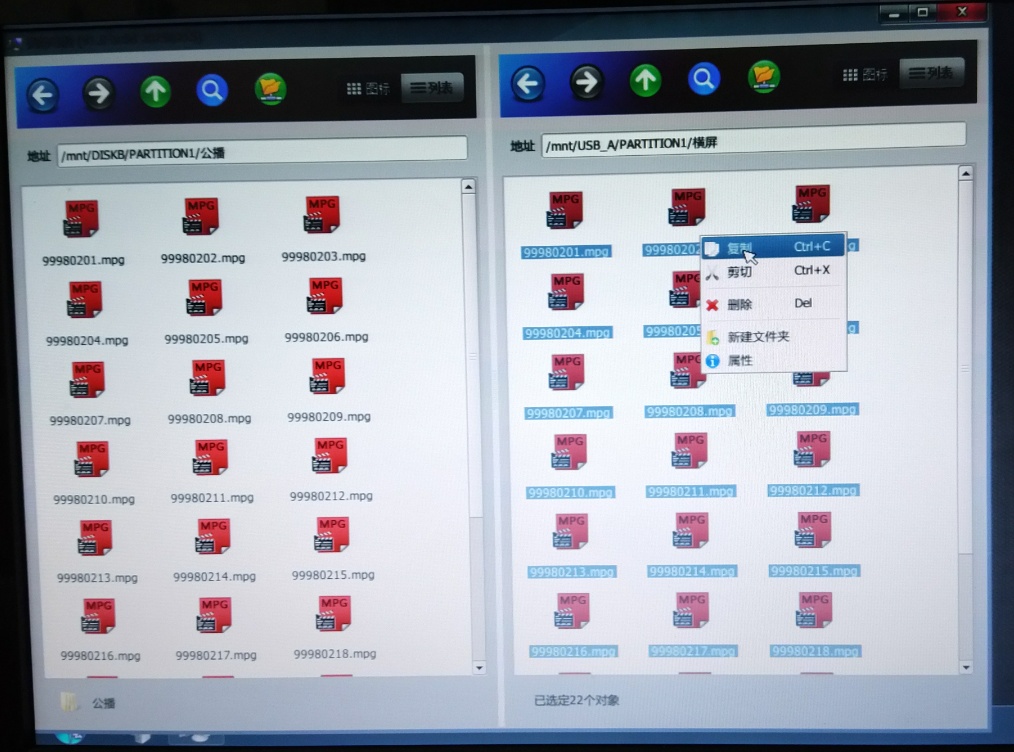Click highlighted 99980214.mpg name in right pane
Screen dimensions: 1014x752
coord(692,571)
